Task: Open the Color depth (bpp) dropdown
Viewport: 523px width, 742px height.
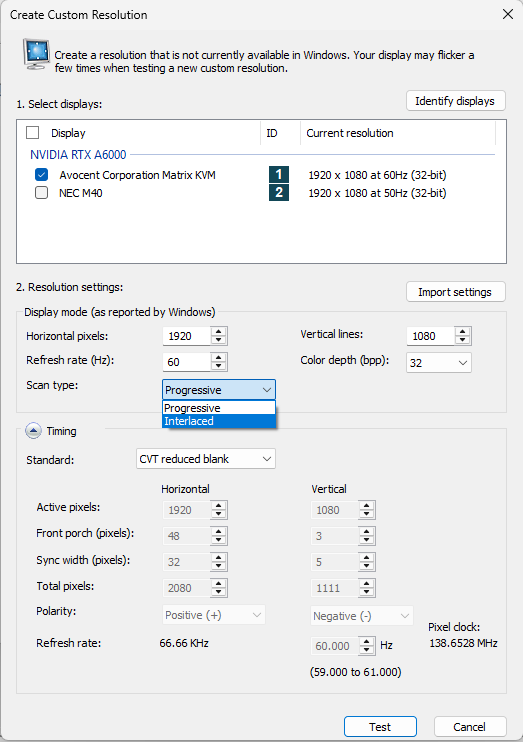Action: 439,363
